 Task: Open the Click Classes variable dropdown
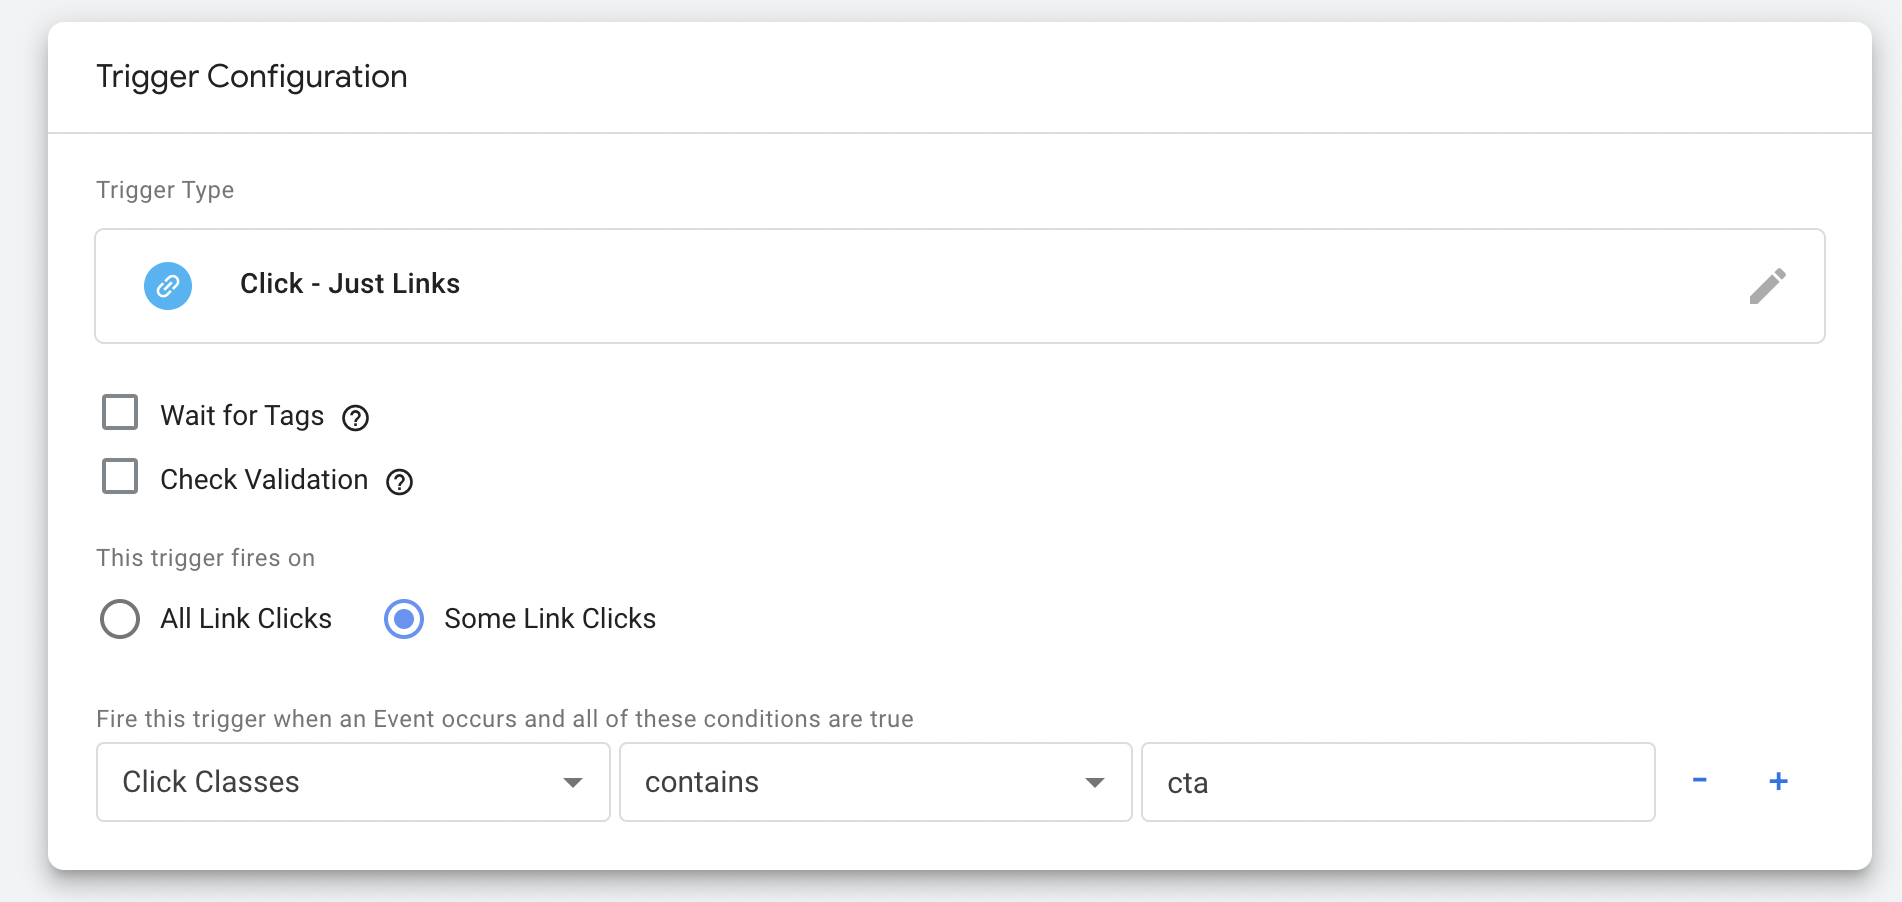coord(352,782)
